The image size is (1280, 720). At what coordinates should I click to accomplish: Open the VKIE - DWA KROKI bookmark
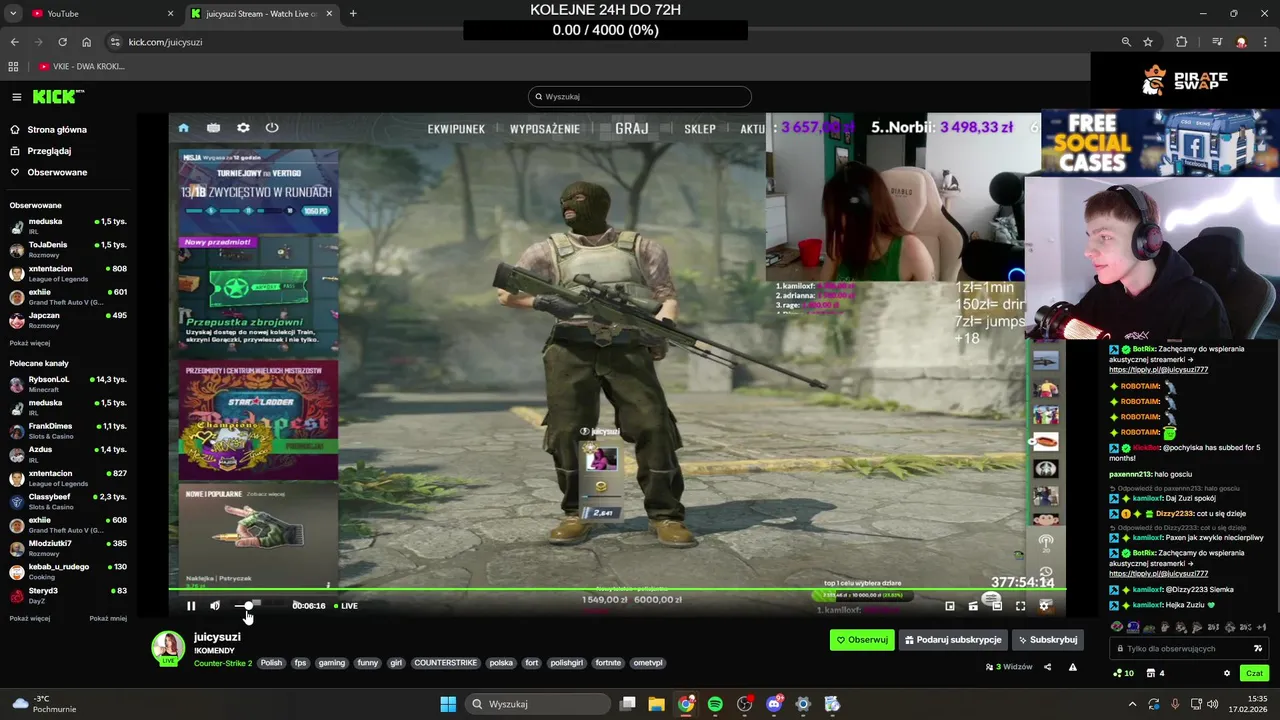click(82, 67)
